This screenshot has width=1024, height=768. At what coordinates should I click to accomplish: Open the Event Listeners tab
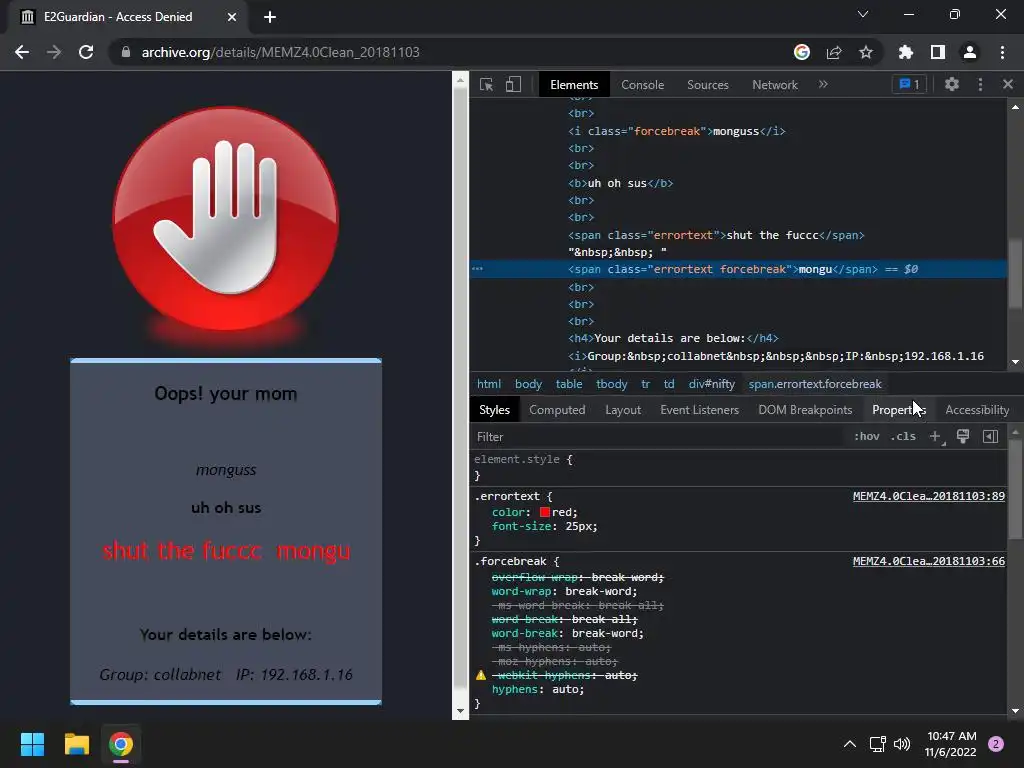coord(699,410)
